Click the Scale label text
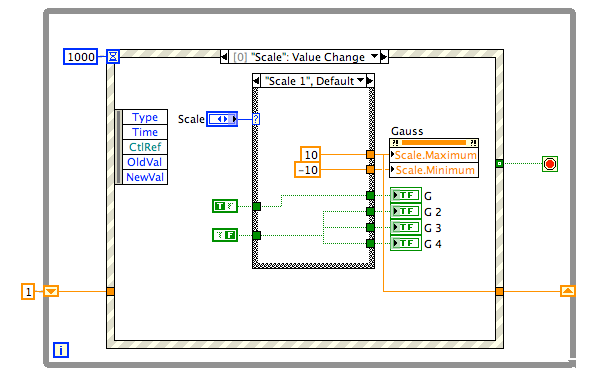The width and height of the screenshot is (598, 376). 191,119
